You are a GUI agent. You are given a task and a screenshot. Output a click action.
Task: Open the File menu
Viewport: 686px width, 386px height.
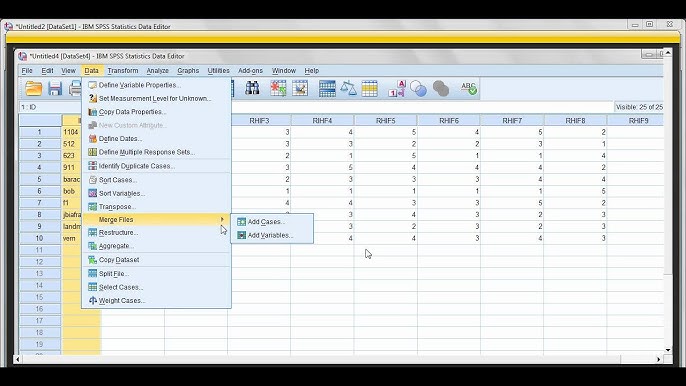(x=27, y=70)
